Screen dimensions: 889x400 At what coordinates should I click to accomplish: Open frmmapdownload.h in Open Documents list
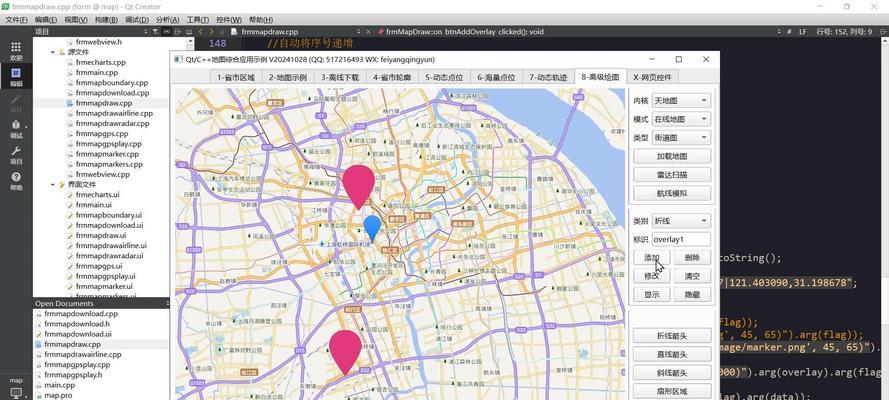[77, 324]
